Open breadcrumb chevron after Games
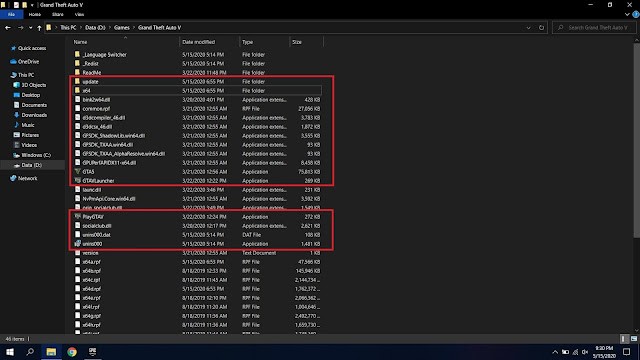Screen dimensions: 640x360 (x=134, y=28)
